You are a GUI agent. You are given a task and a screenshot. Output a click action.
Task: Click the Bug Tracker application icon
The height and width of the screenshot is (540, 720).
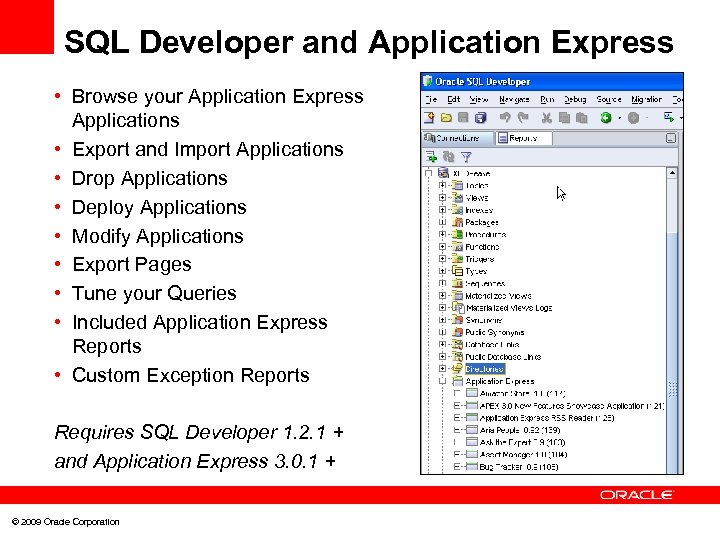pos(472,467)
